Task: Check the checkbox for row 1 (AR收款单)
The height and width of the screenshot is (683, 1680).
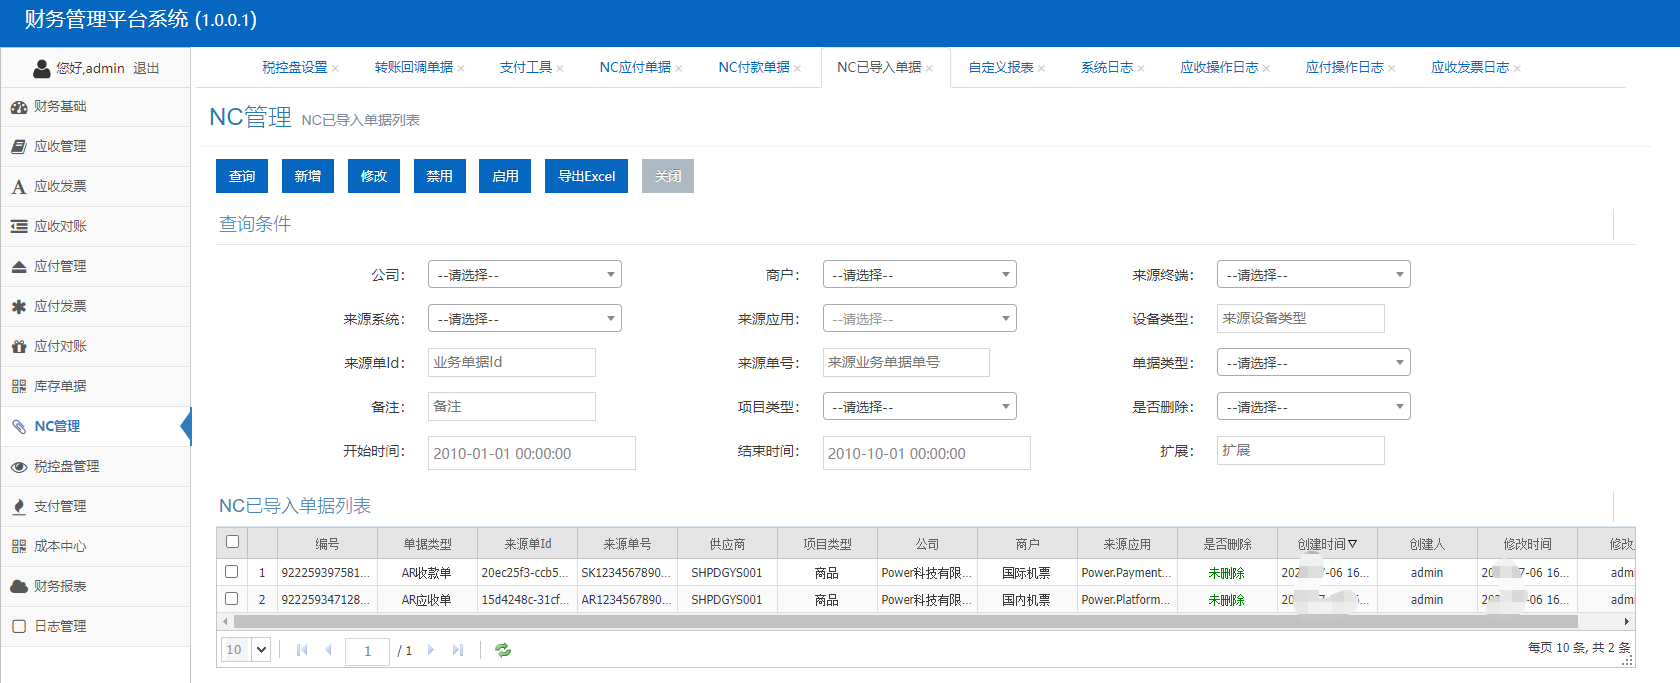Action: 232,572
